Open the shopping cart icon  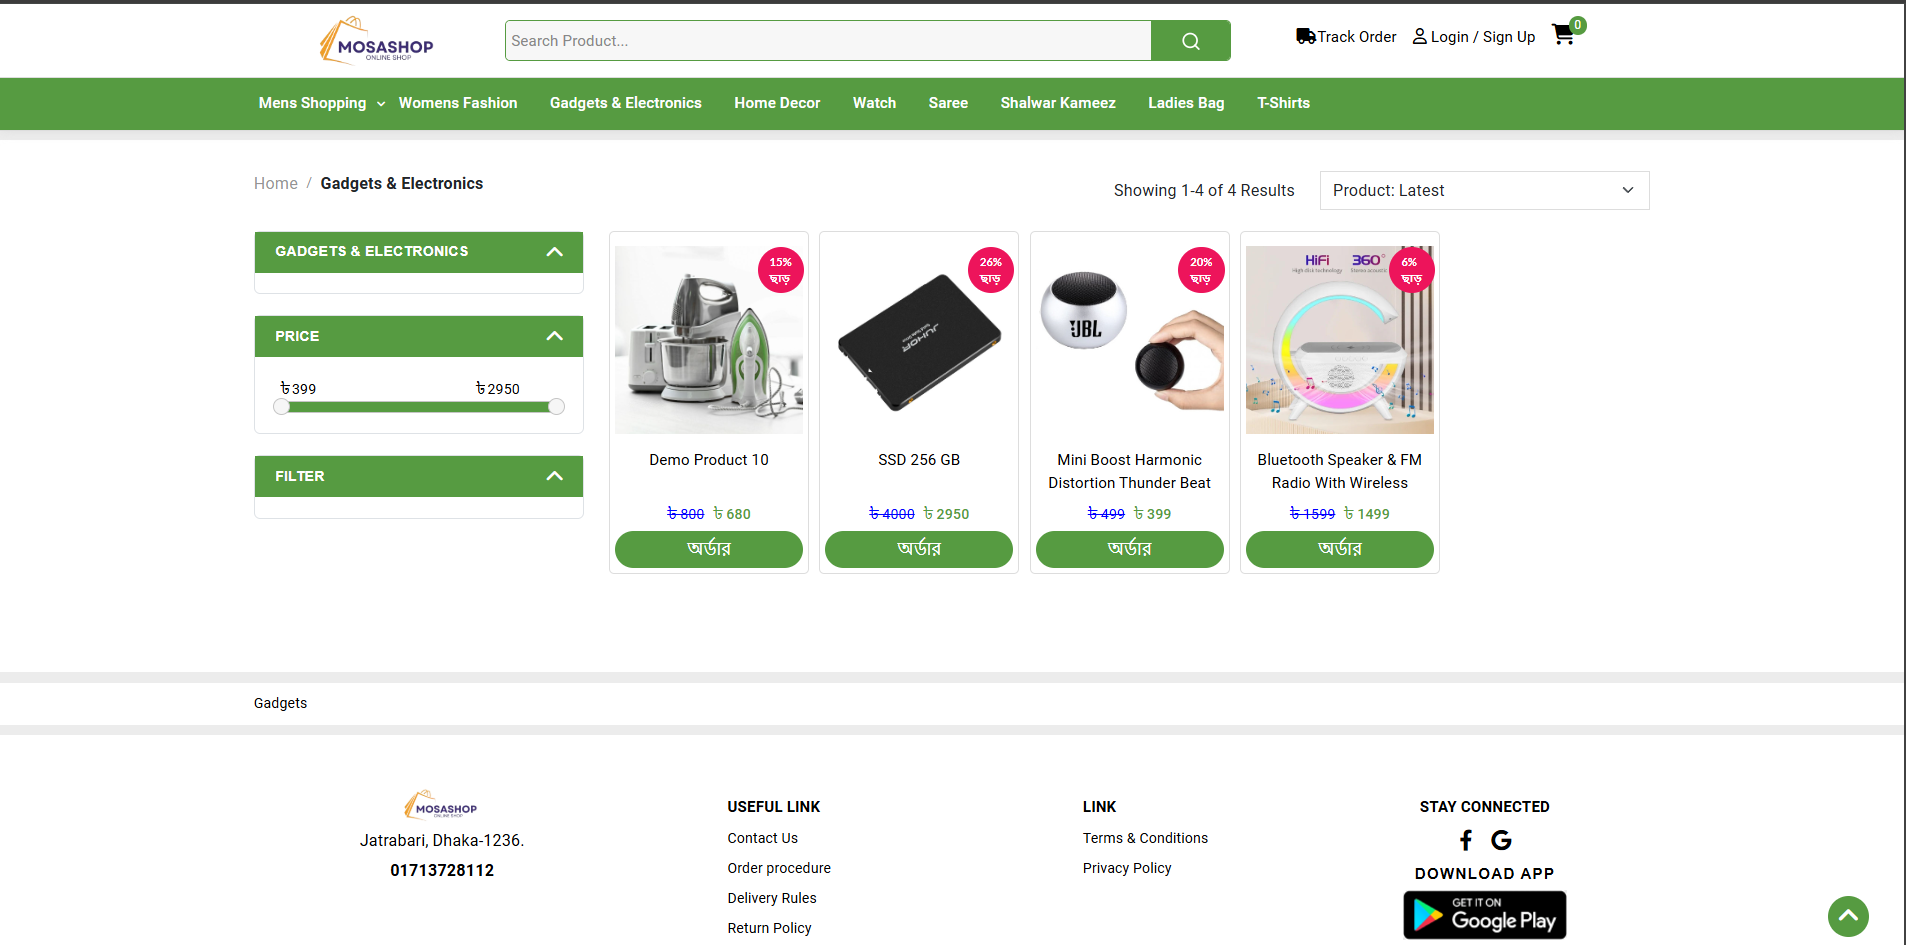click(1563, 35)
